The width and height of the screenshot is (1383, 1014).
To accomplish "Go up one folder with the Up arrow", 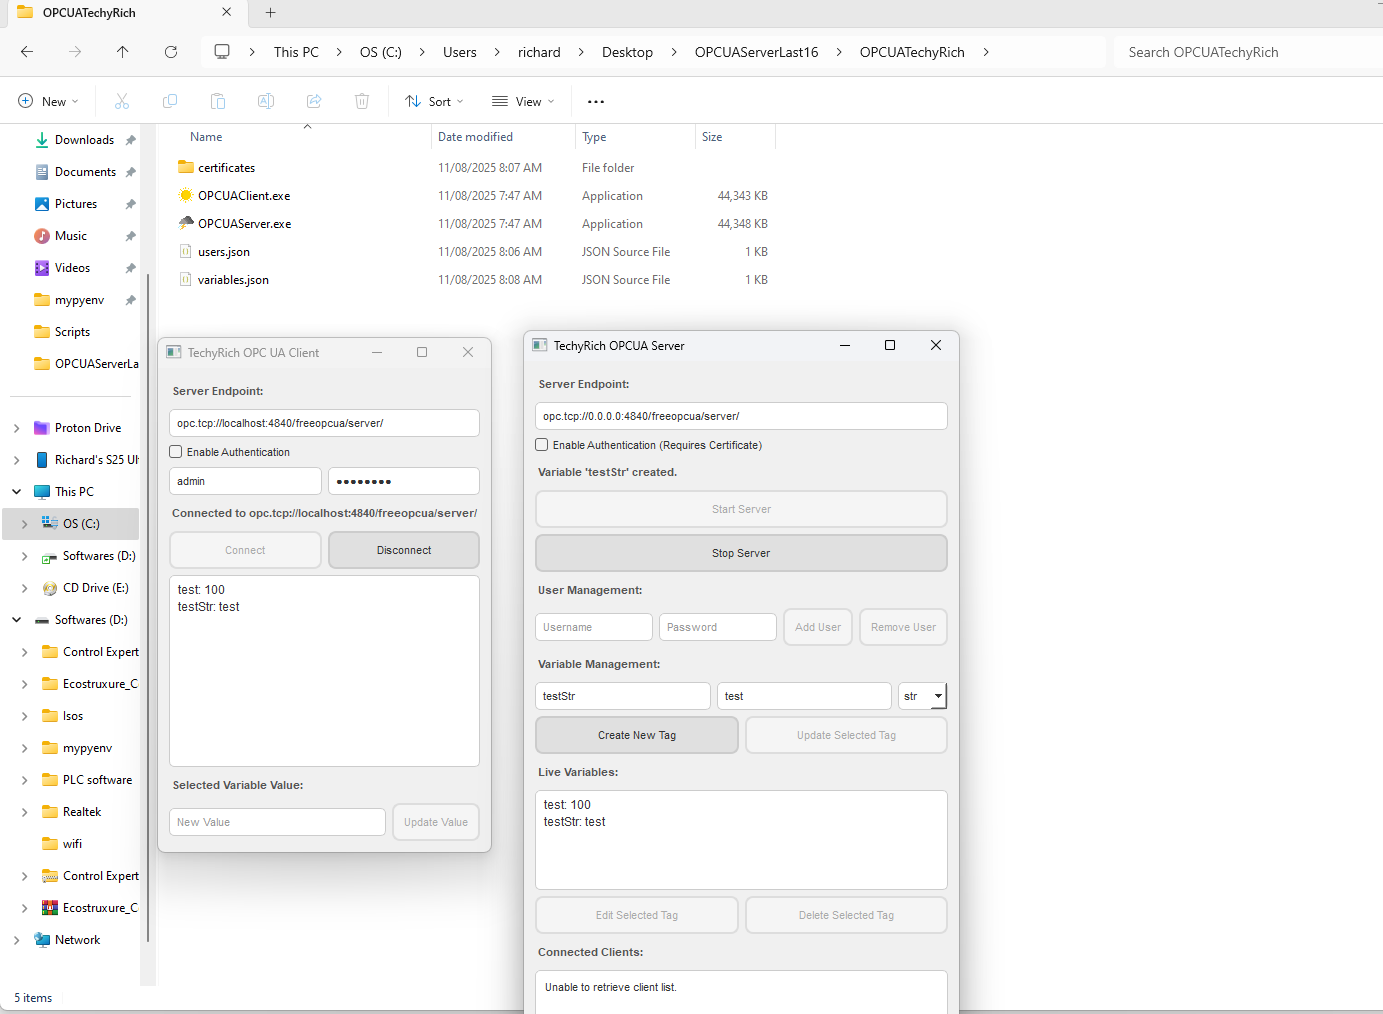I will click(x=123, y=52).
